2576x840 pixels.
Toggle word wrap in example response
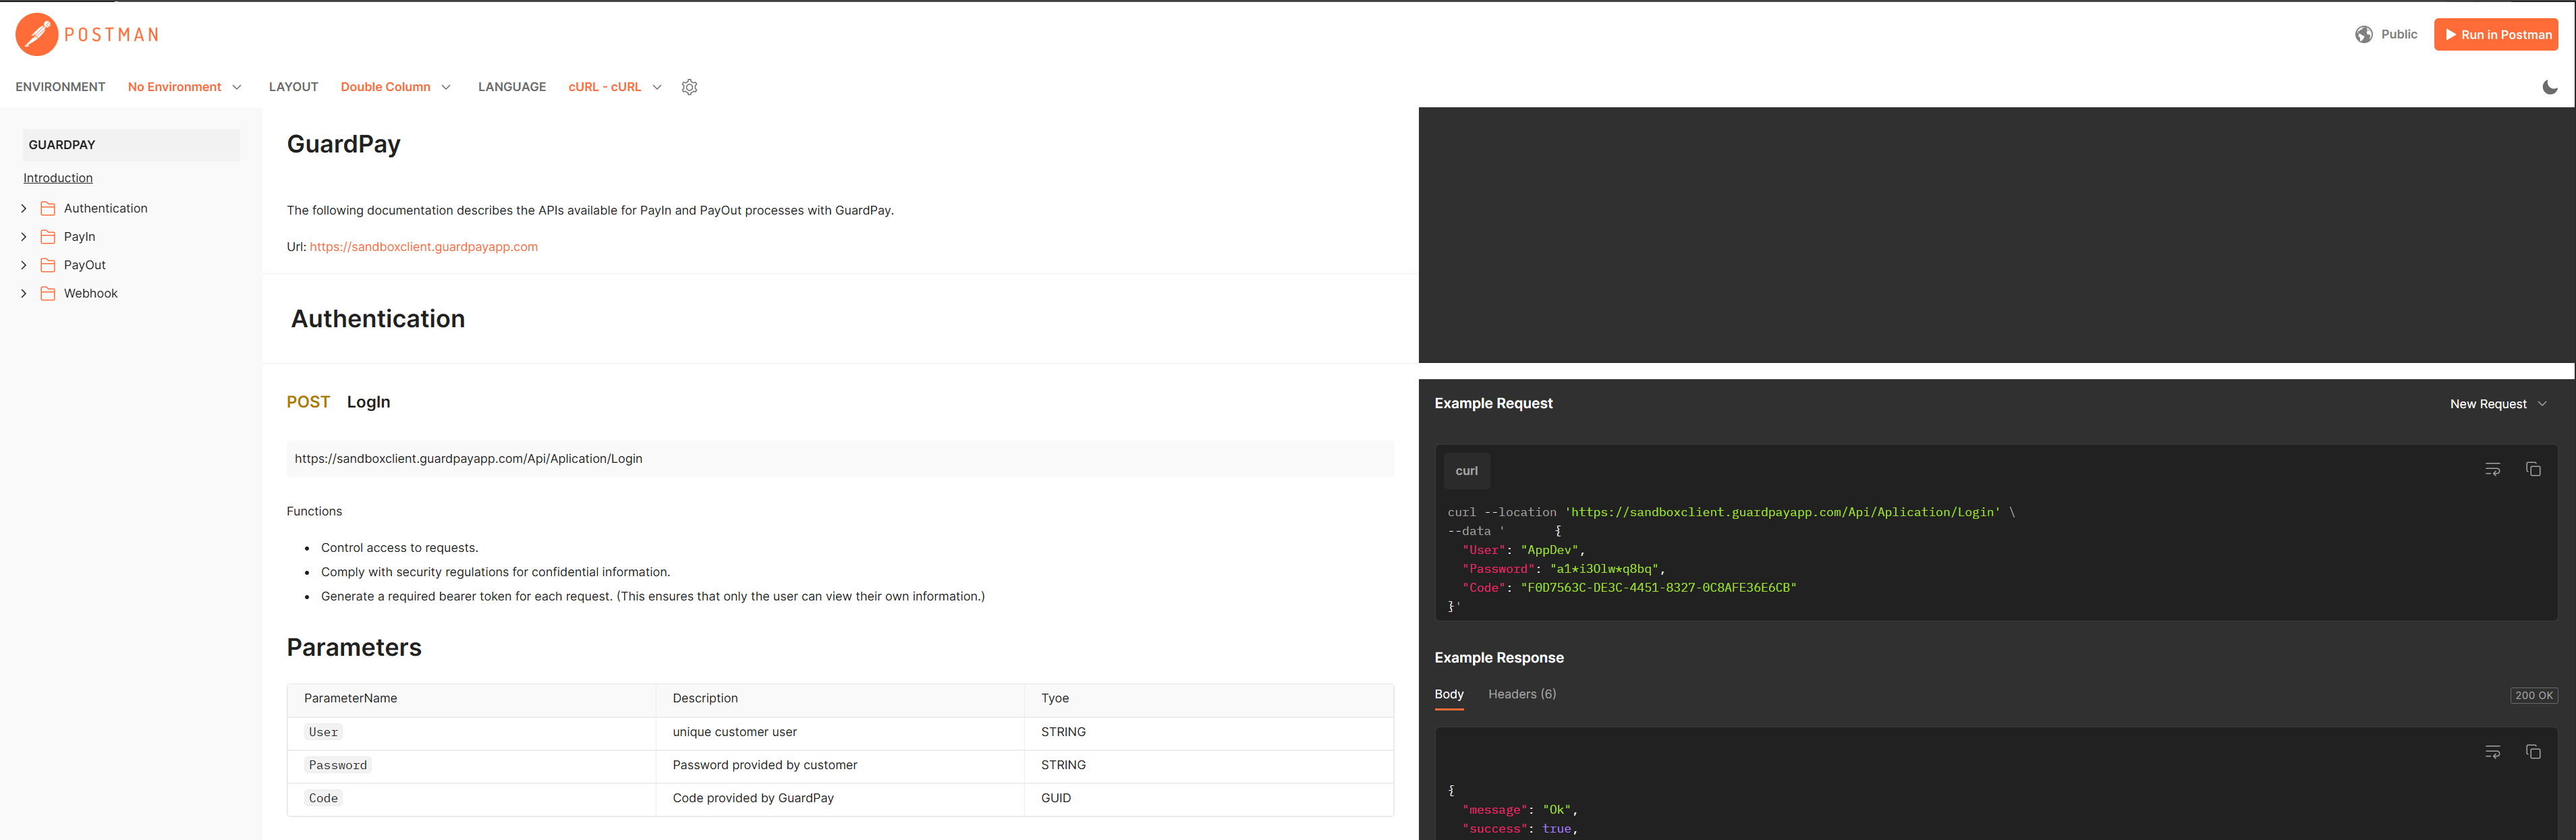2492,752
